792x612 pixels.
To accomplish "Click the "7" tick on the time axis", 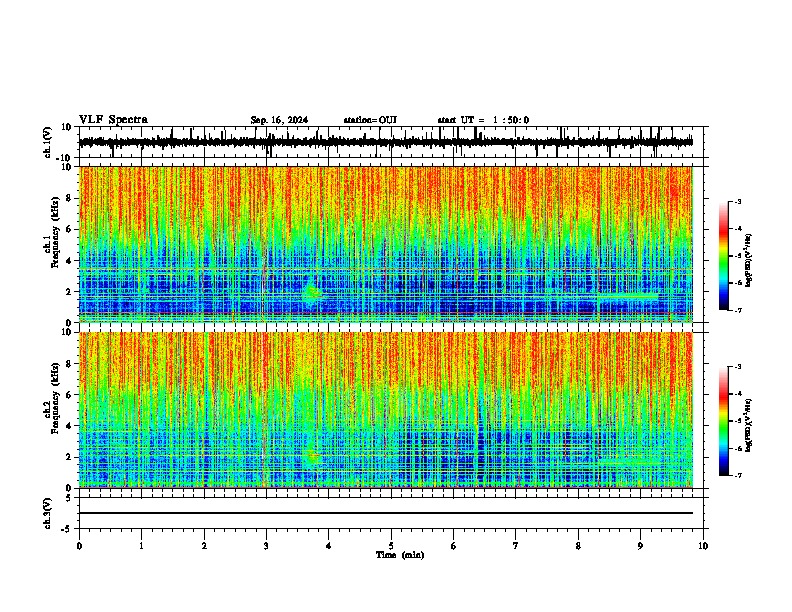I will [516, 546].
